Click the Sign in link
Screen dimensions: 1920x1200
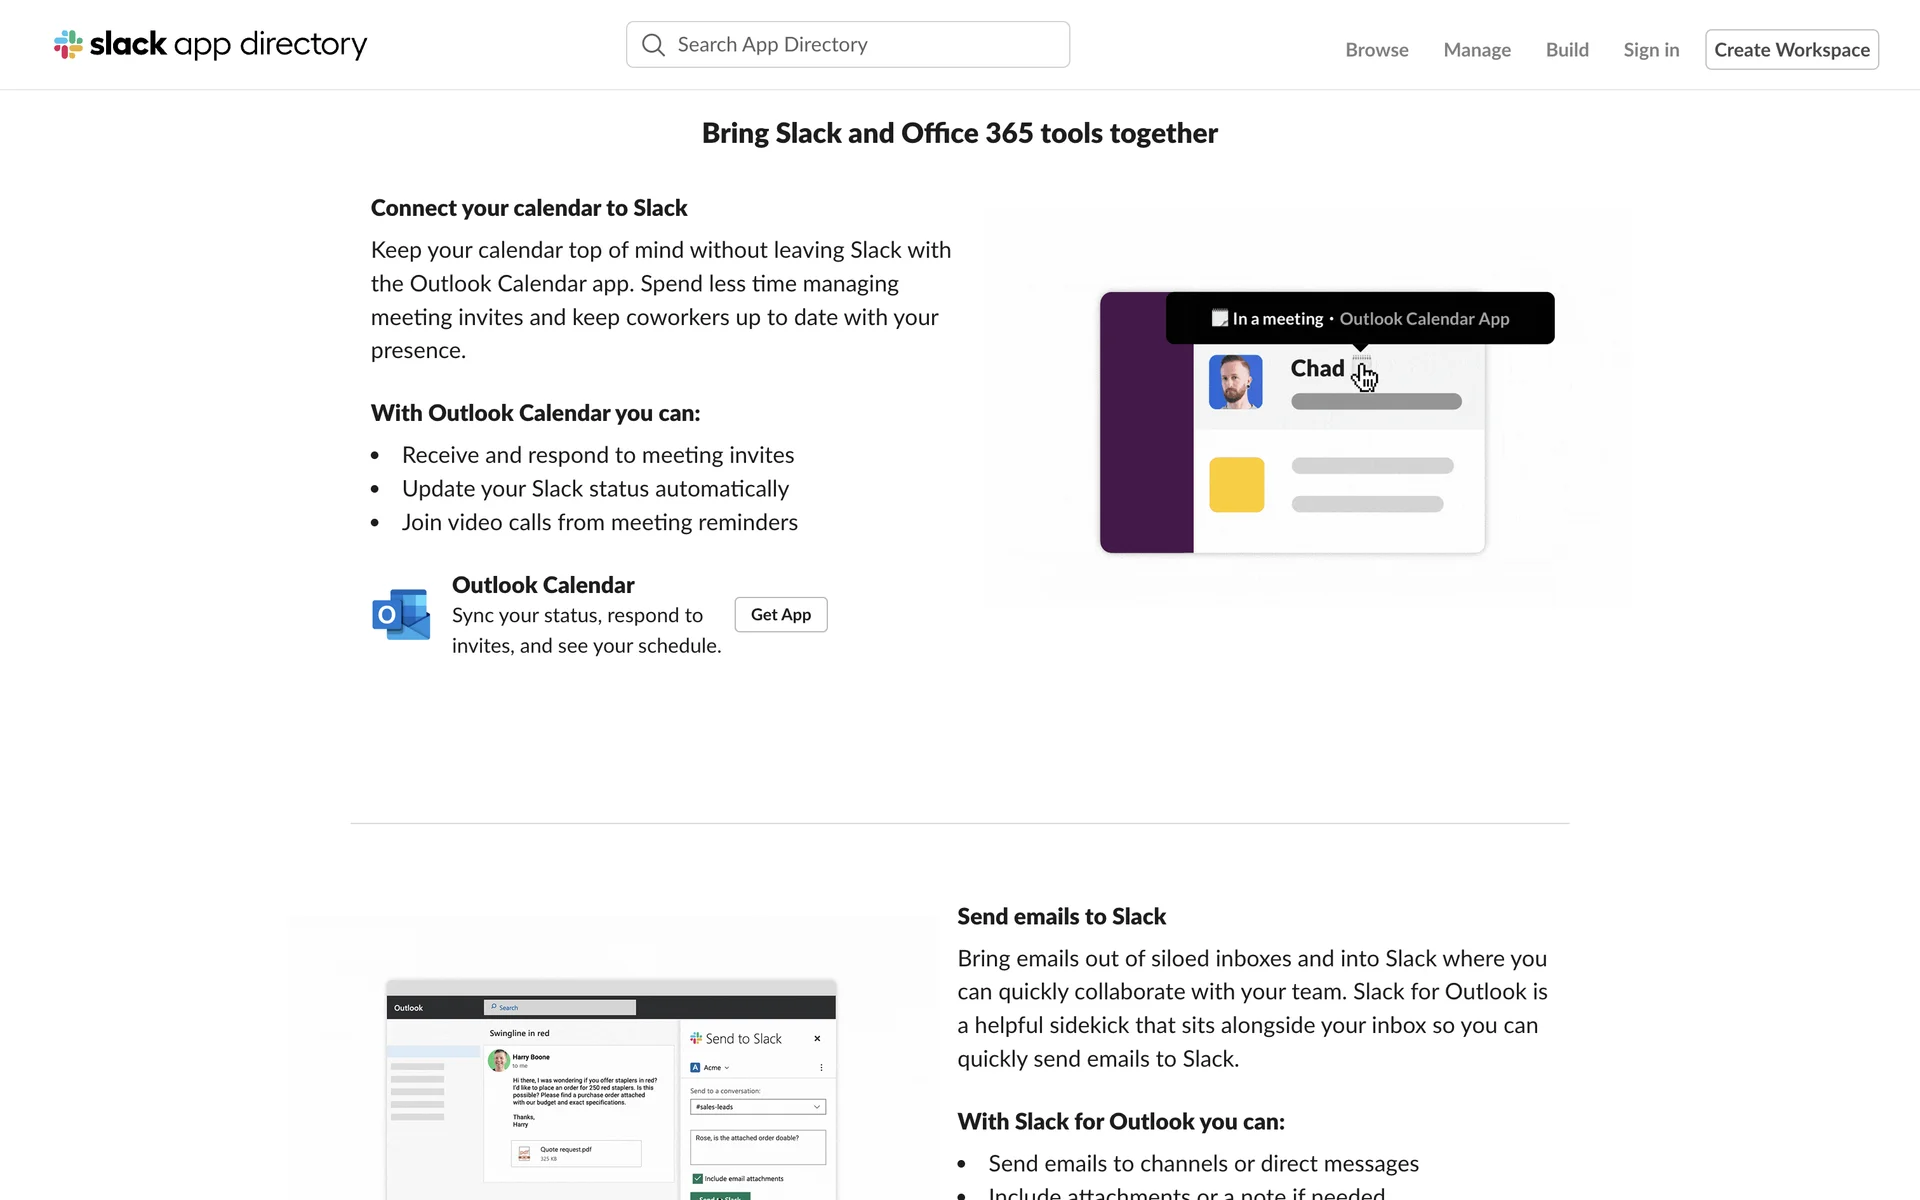1651,50
